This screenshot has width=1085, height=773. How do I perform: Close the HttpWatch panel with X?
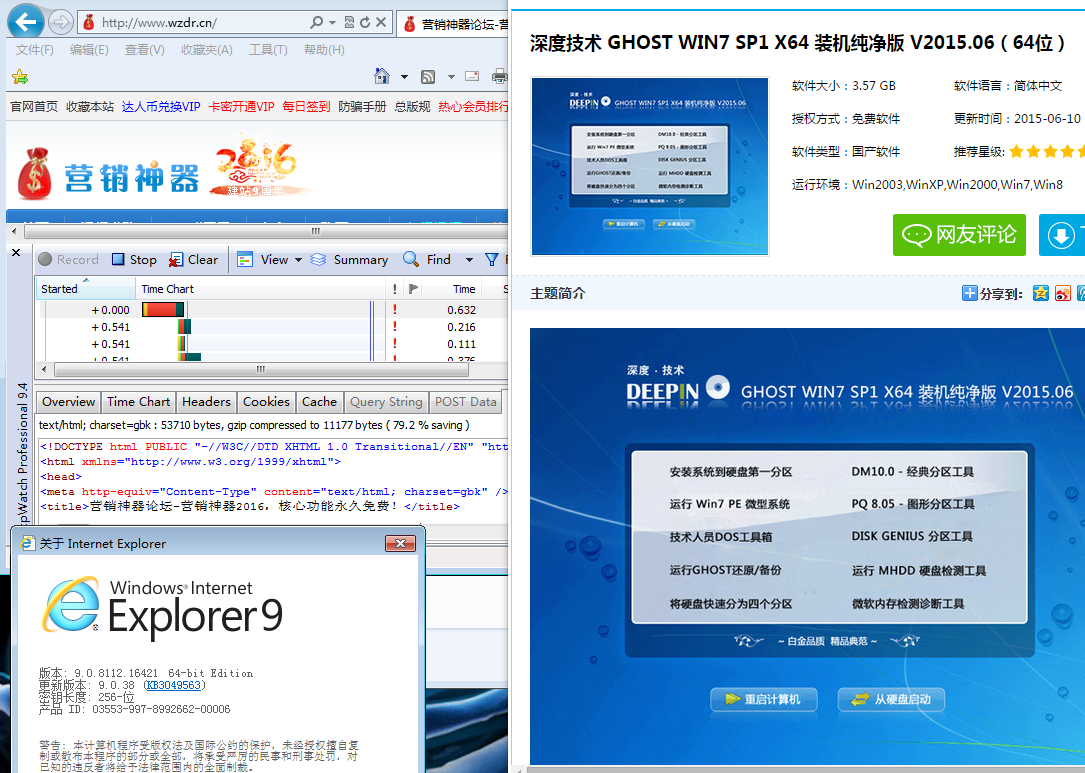(16, 253)
